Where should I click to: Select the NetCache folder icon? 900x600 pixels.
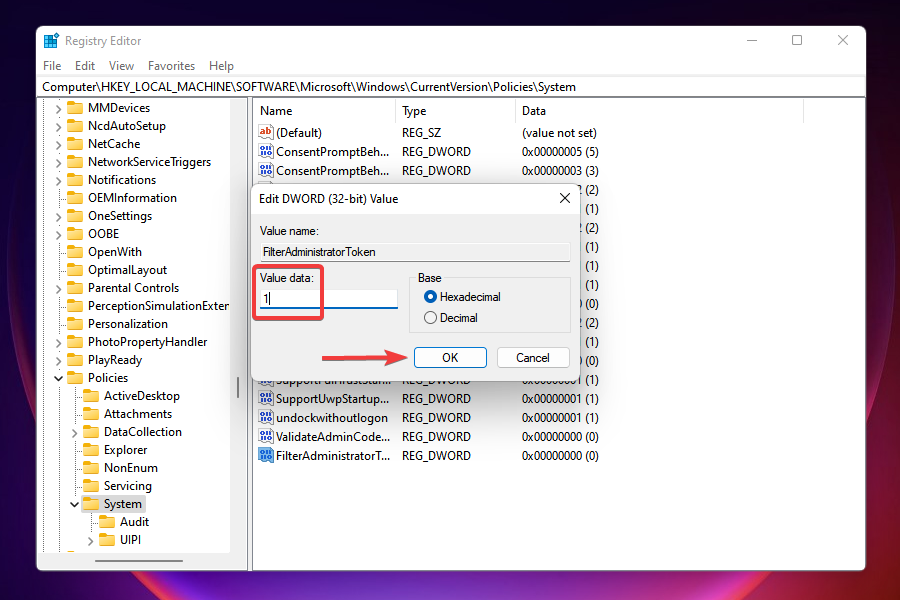75,144
